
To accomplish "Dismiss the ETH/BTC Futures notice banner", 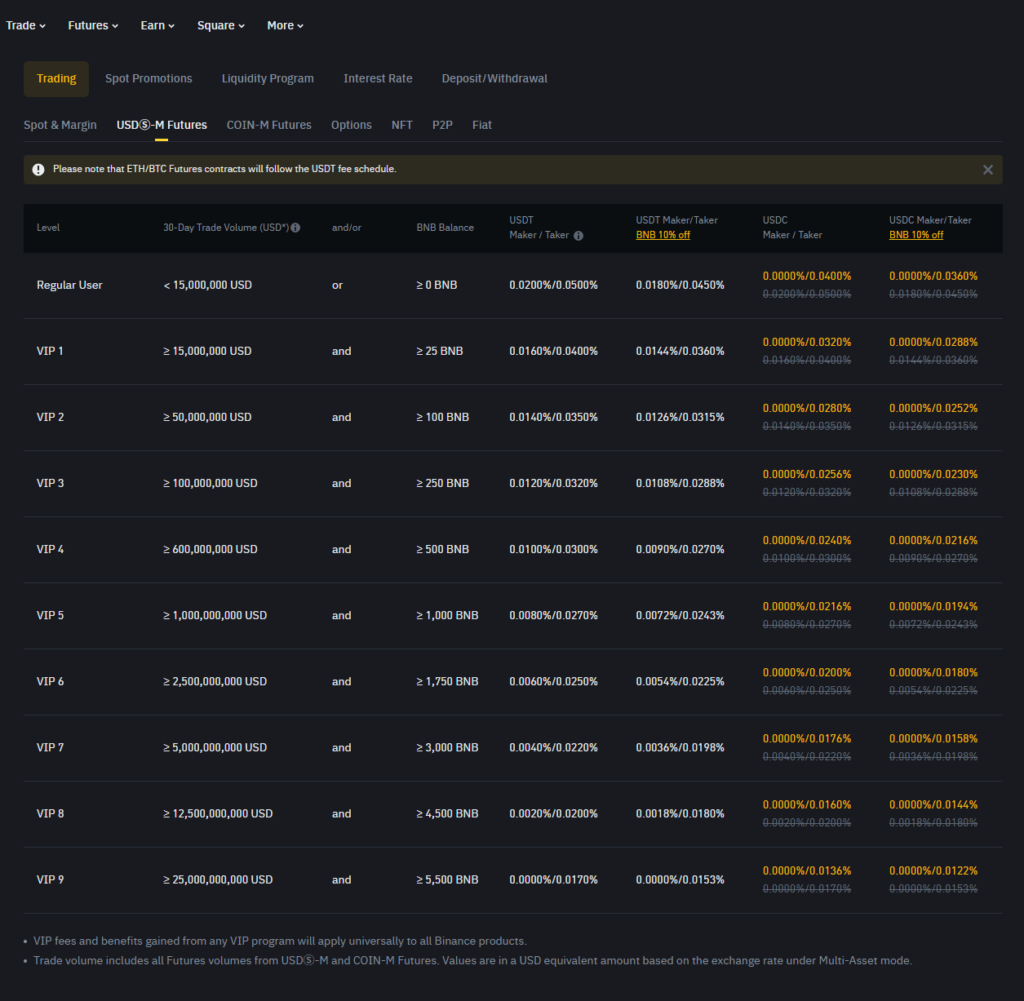I will [988, 170].
